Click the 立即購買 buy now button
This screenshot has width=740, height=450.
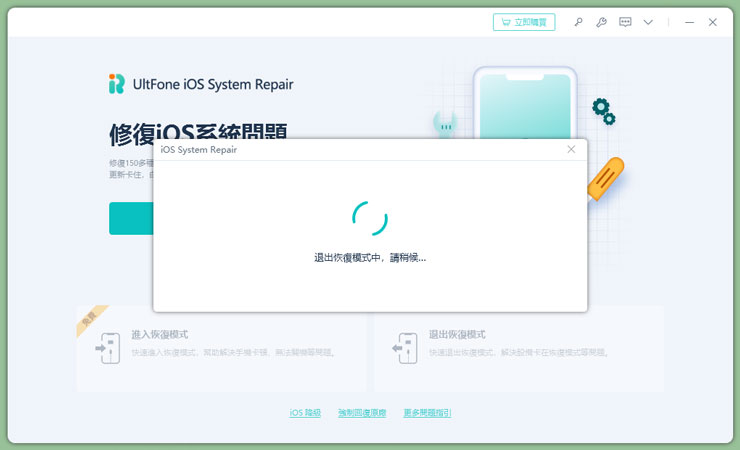click(524, 22)
